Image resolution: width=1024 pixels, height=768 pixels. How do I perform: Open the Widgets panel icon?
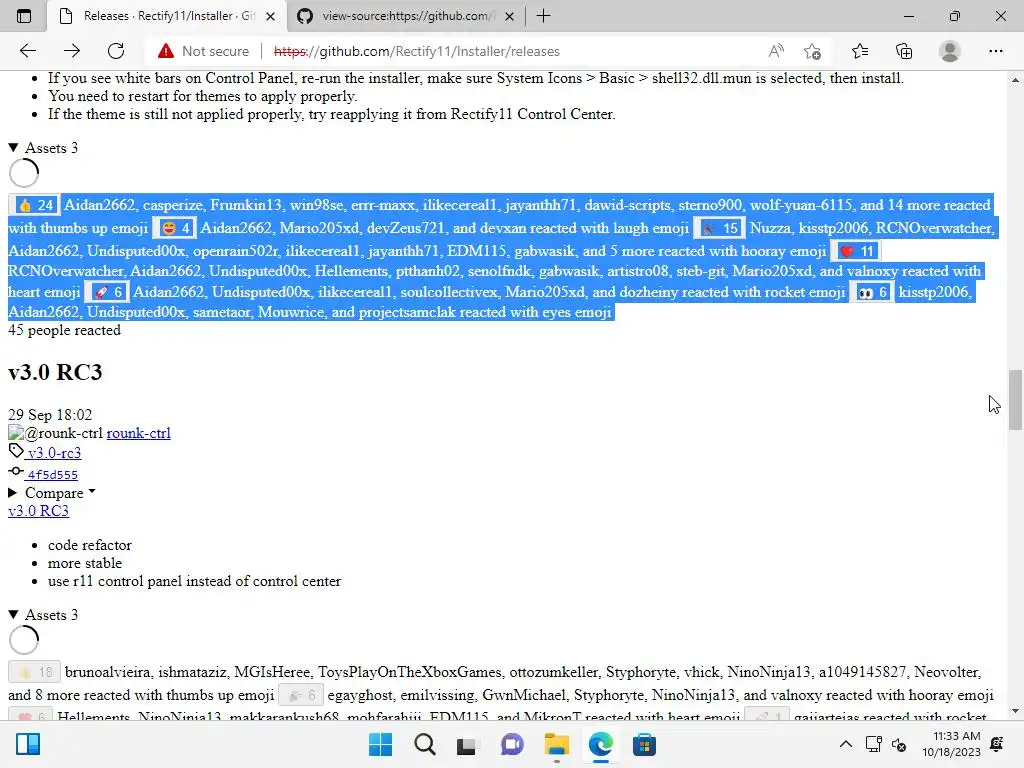(x=27, y=744)
